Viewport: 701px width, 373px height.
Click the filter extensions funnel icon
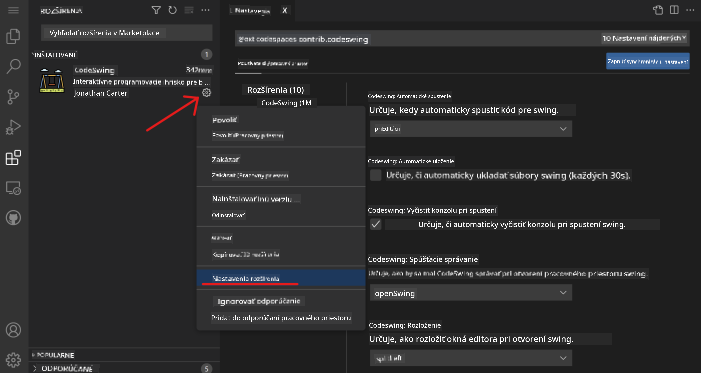coord(156,10)
